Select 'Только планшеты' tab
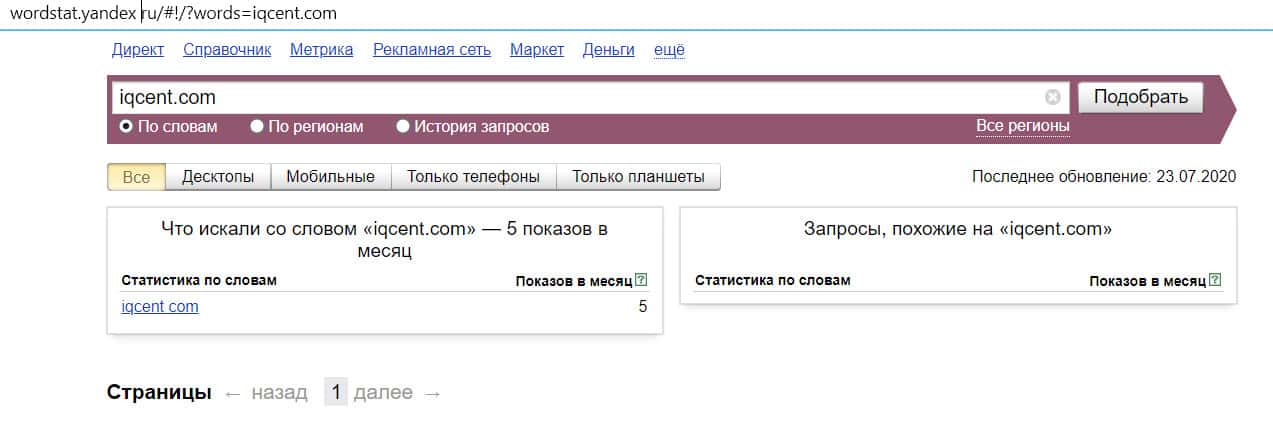This screenshot has height=434, width=1273. tap(638, 177)
